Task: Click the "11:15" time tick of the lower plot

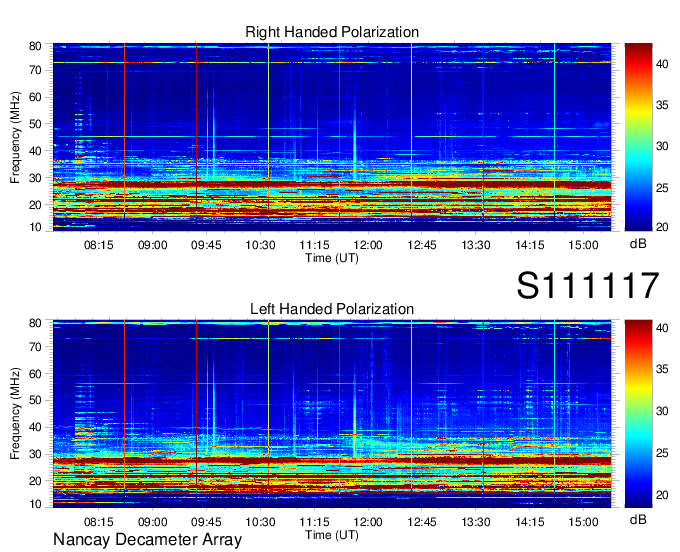Action: [x=314, y=522]
